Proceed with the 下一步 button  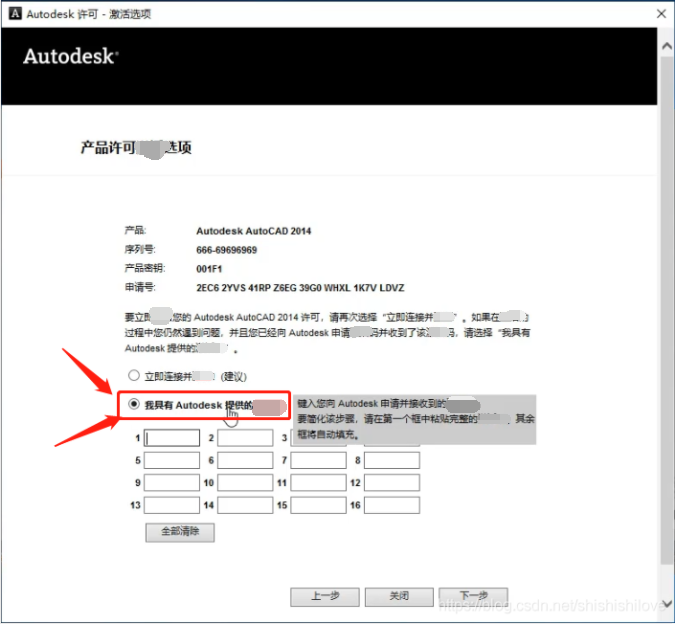tap(474, 596)
